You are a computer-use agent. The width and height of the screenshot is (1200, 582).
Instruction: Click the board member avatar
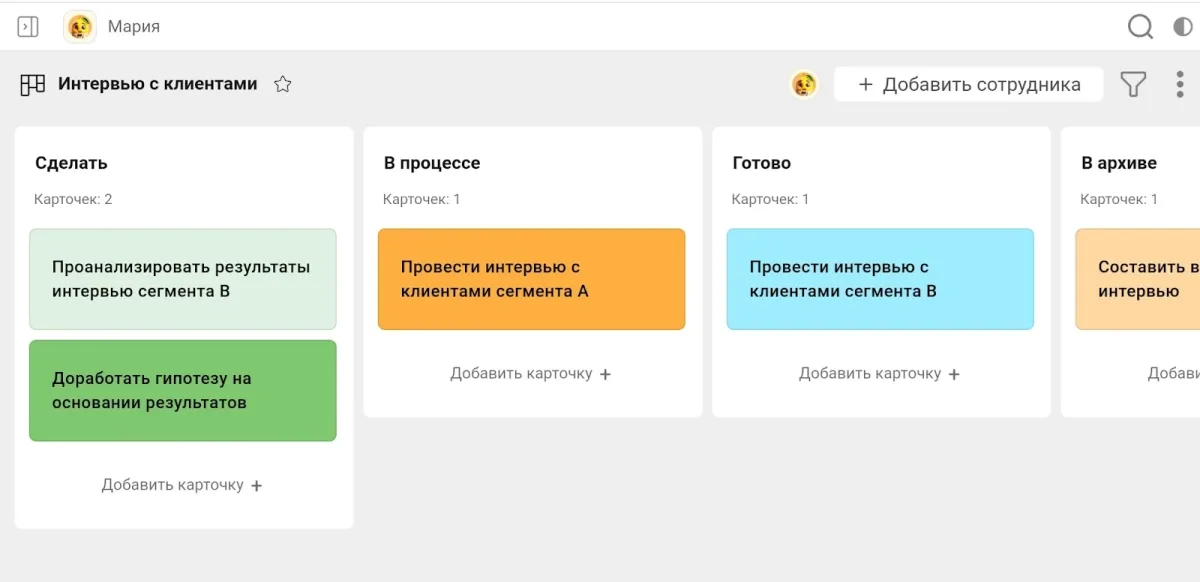click(804, 85)
